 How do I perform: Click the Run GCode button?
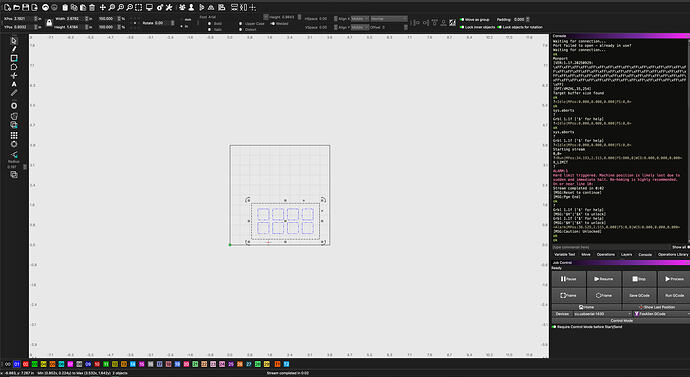pos(674,295)
